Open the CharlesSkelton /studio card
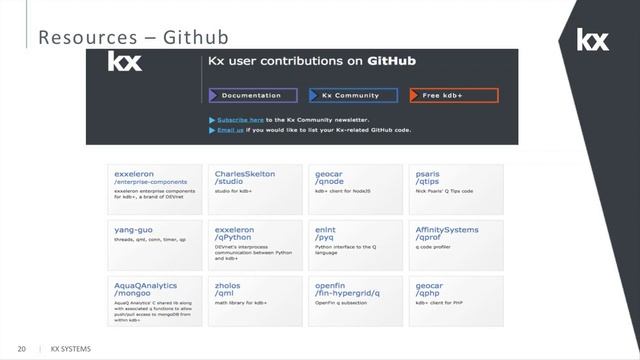This screenshot has width=640, height=360. point(255,189)
